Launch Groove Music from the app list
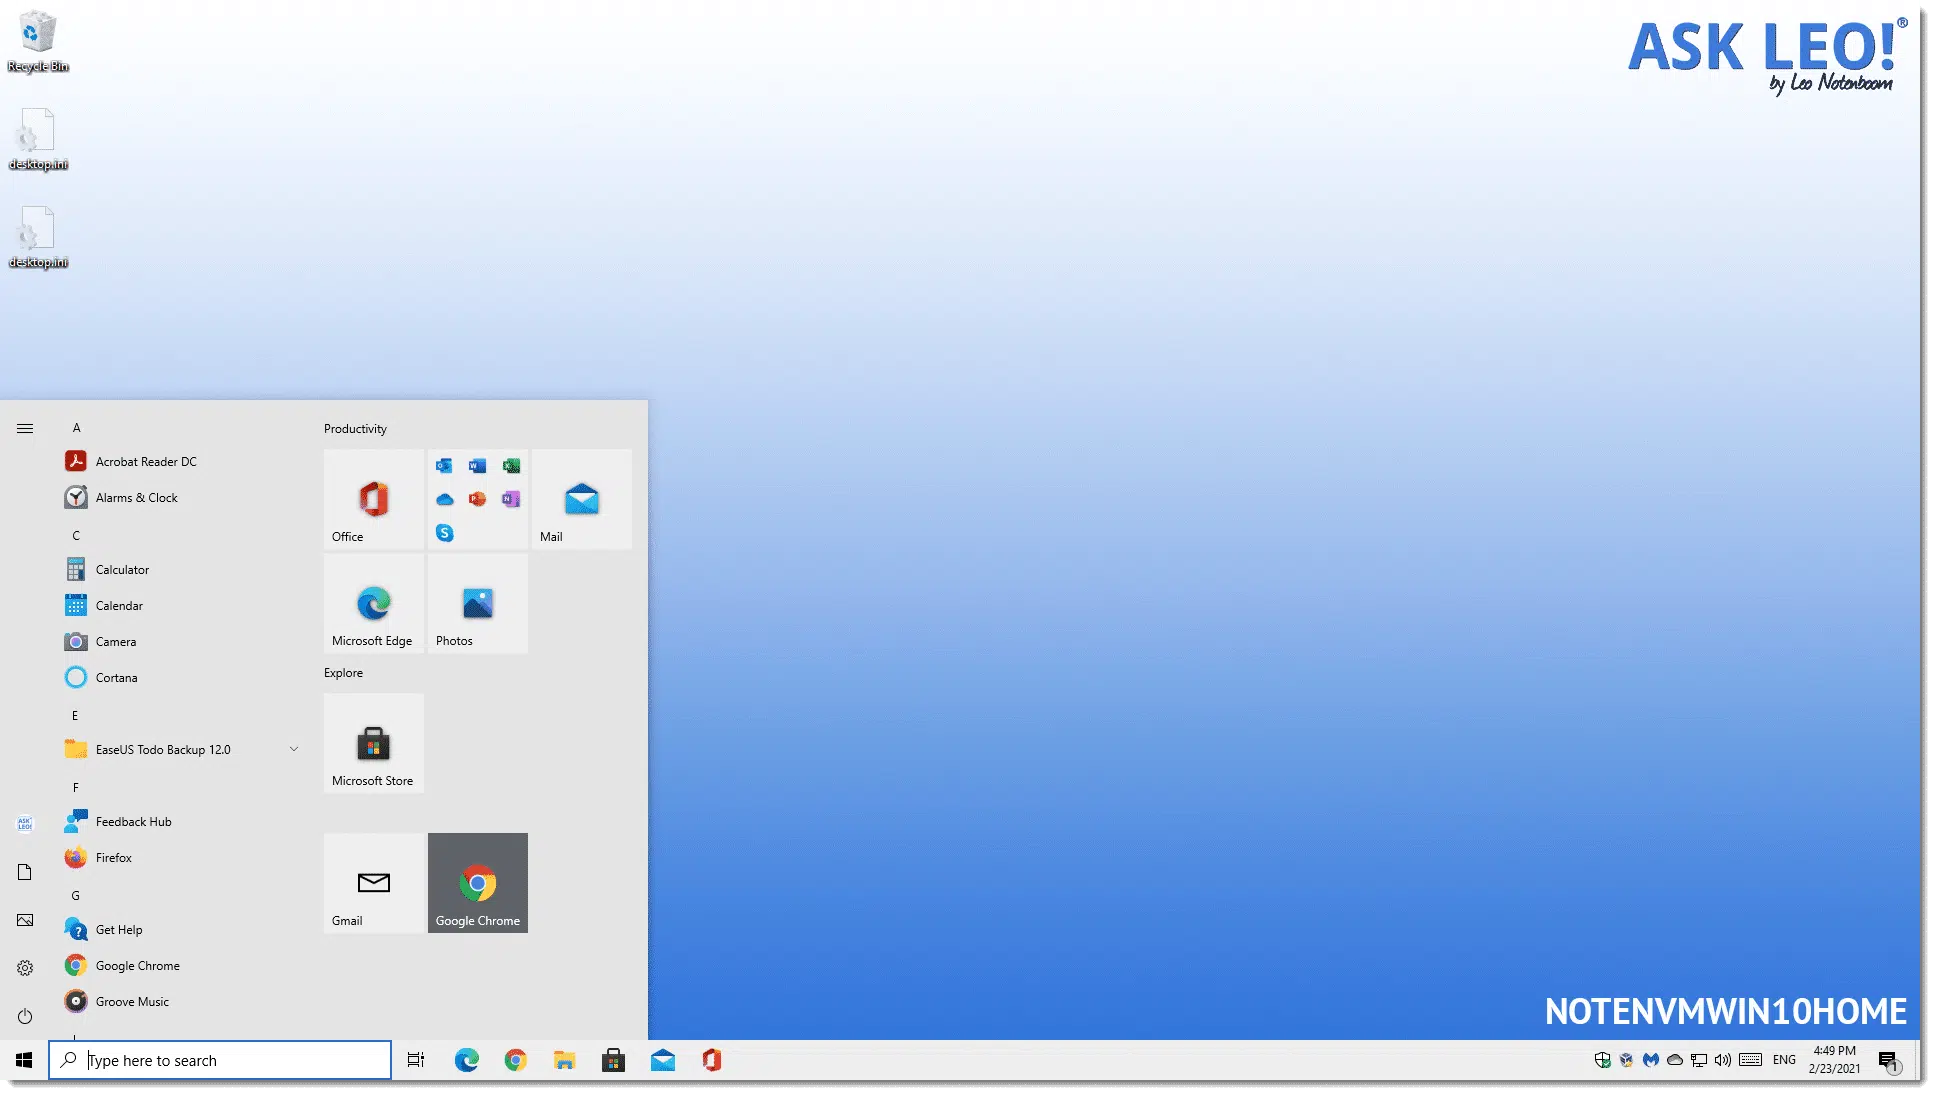This screenshot has width=1935, height=1095. coord(180,1001)
